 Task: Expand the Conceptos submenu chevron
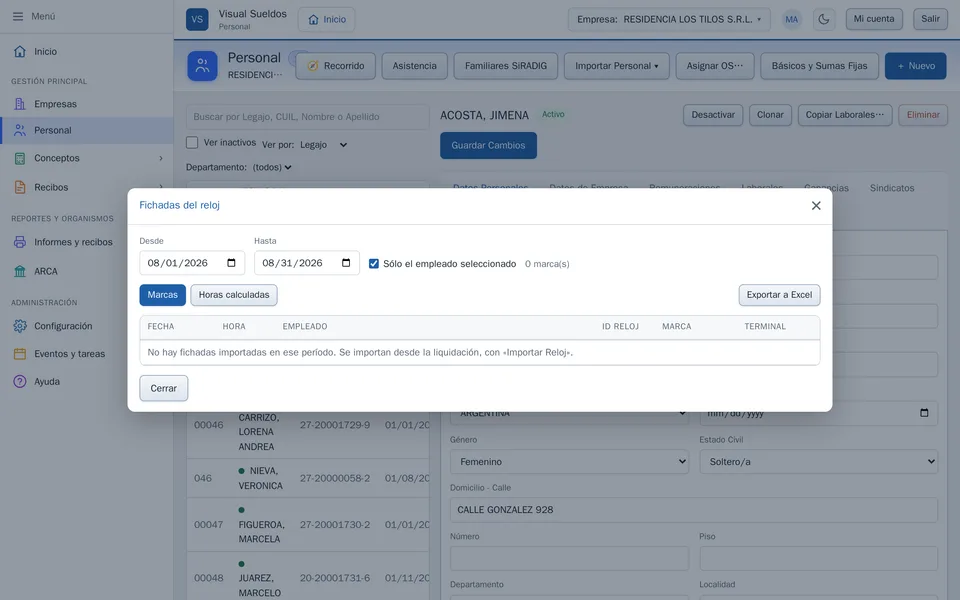(161, 158)
